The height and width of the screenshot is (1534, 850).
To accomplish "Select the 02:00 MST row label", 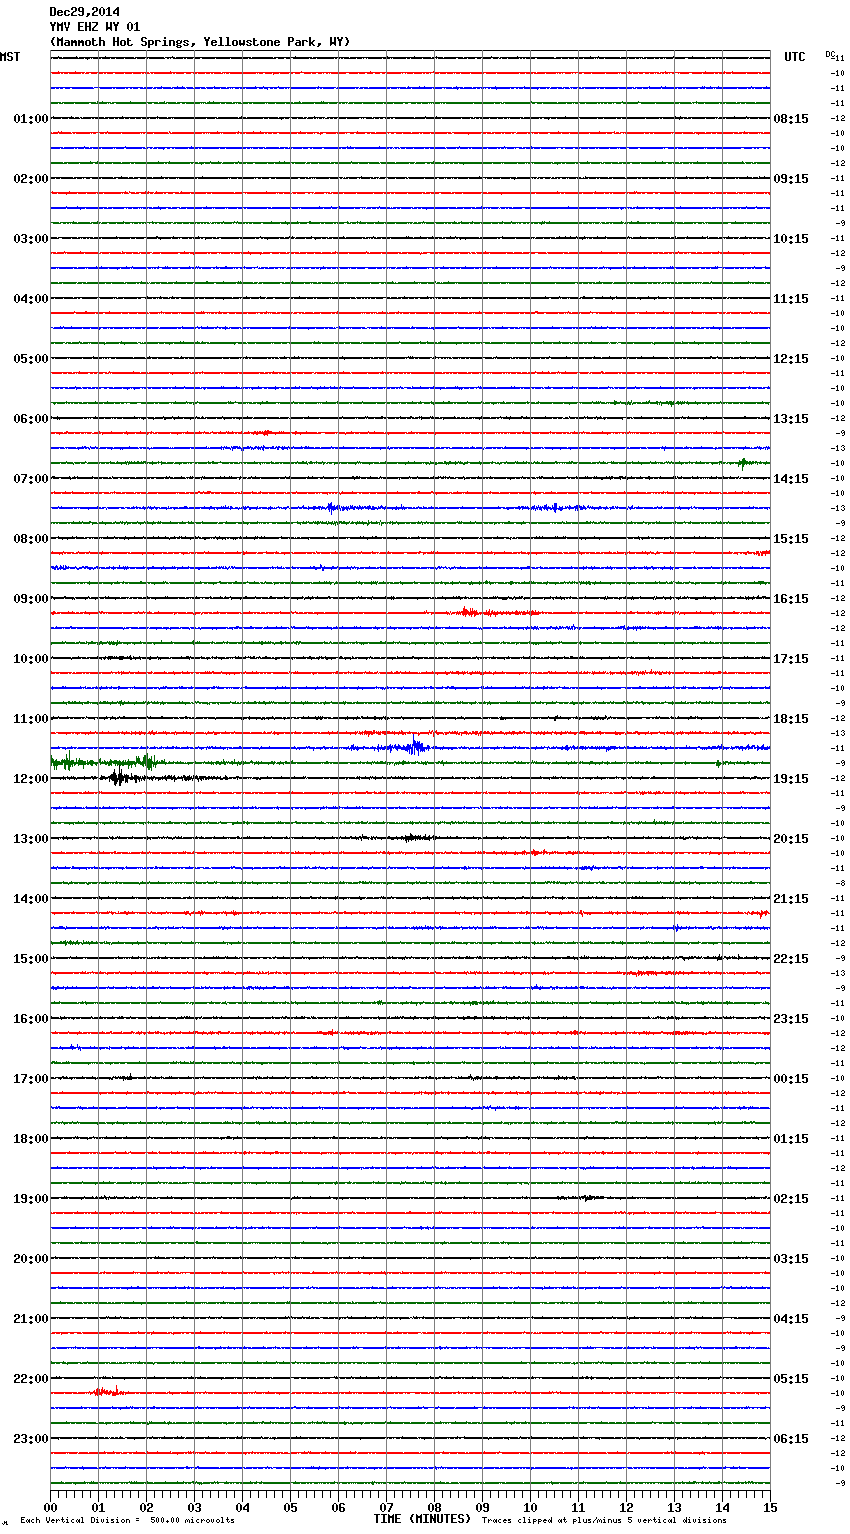I will click(x=30, y=179).
